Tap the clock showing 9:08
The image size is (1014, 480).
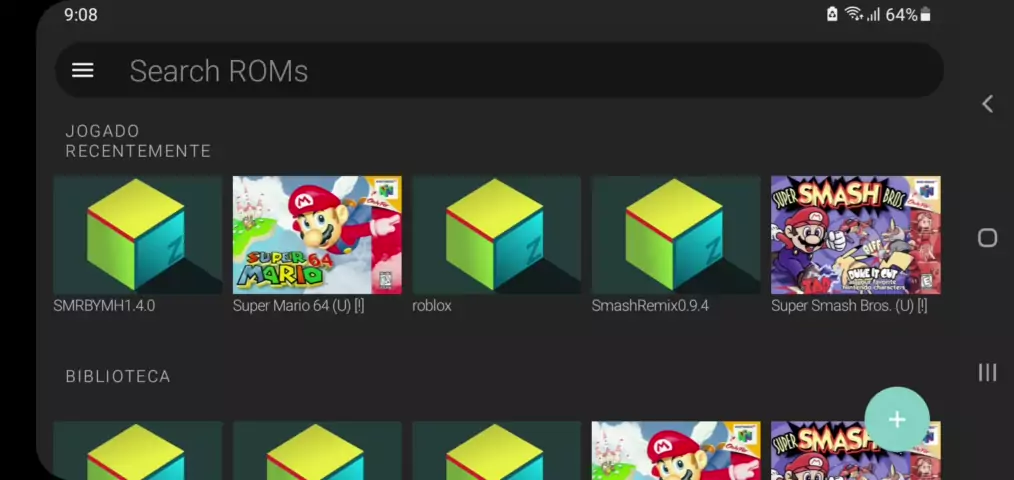[x=81, y=15]
